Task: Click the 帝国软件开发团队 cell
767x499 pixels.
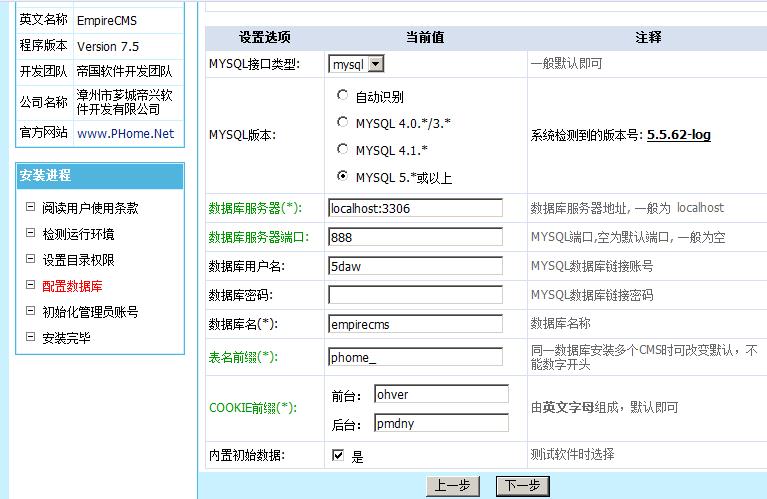Action: (x=129, y=72)
